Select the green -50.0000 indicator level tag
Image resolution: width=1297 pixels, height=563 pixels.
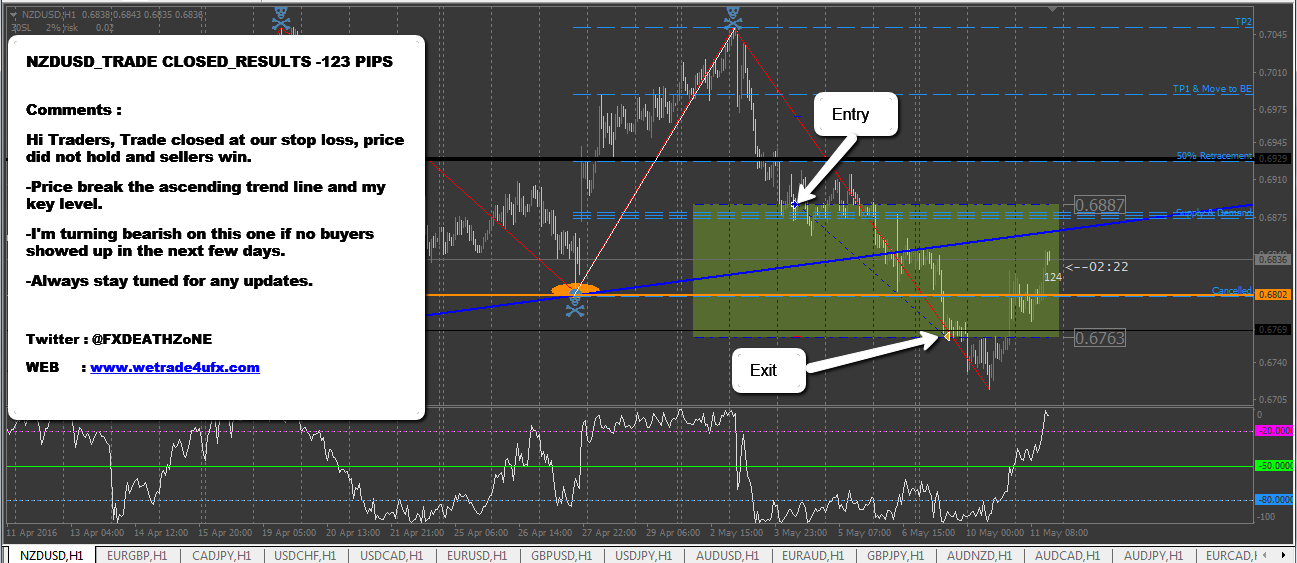pos(1273,466)
